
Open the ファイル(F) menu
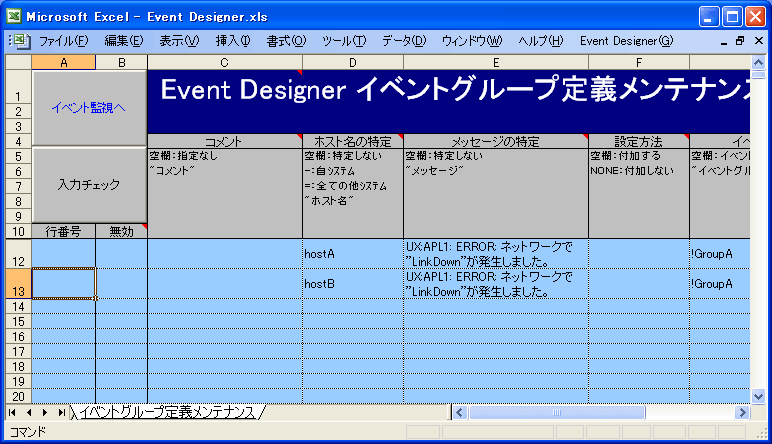pos(64,41)
